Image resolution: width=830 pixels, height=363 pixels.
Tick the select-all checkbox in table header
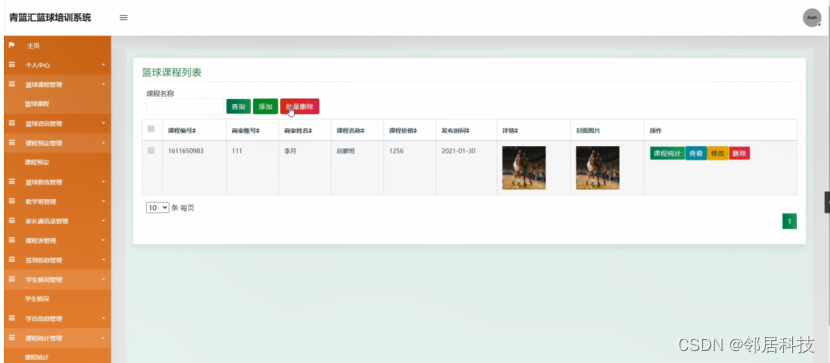click(151, 129)
